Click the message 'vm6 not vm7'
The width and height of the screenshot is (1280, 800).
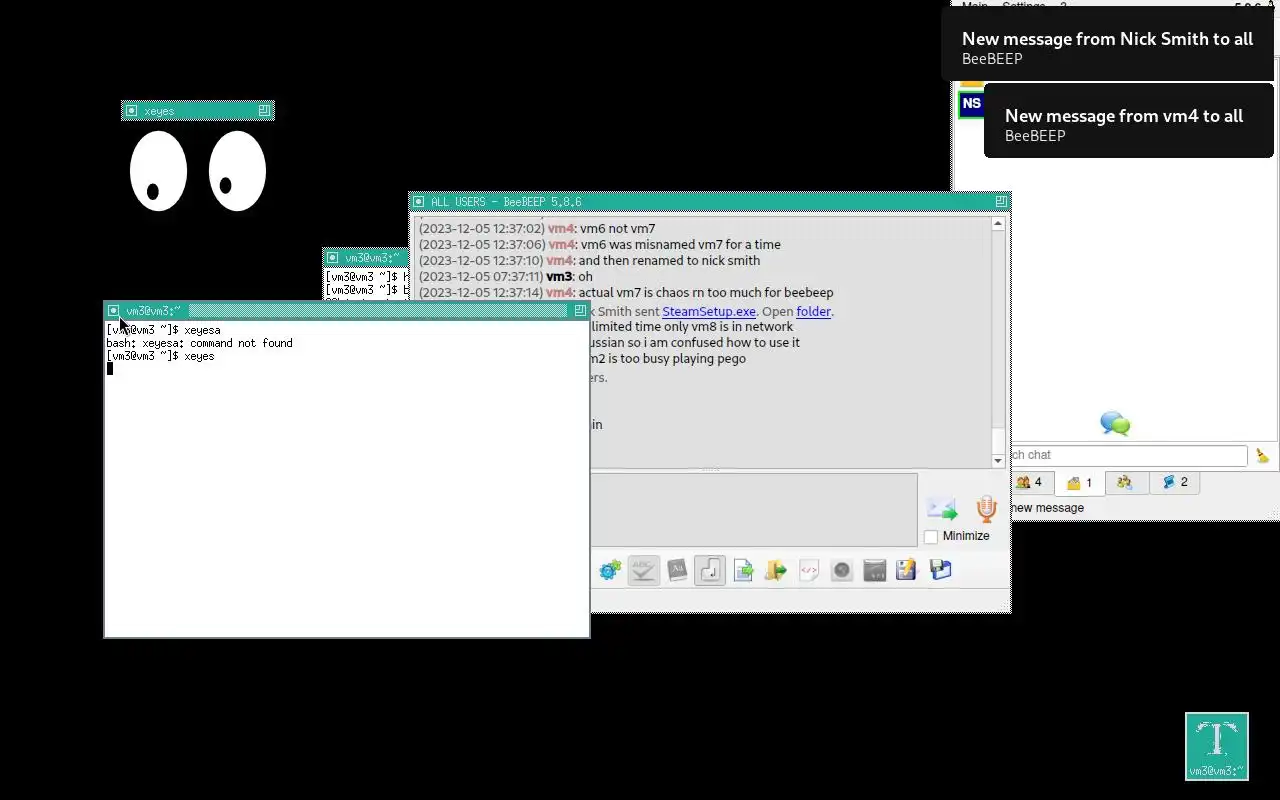(618, 229)
